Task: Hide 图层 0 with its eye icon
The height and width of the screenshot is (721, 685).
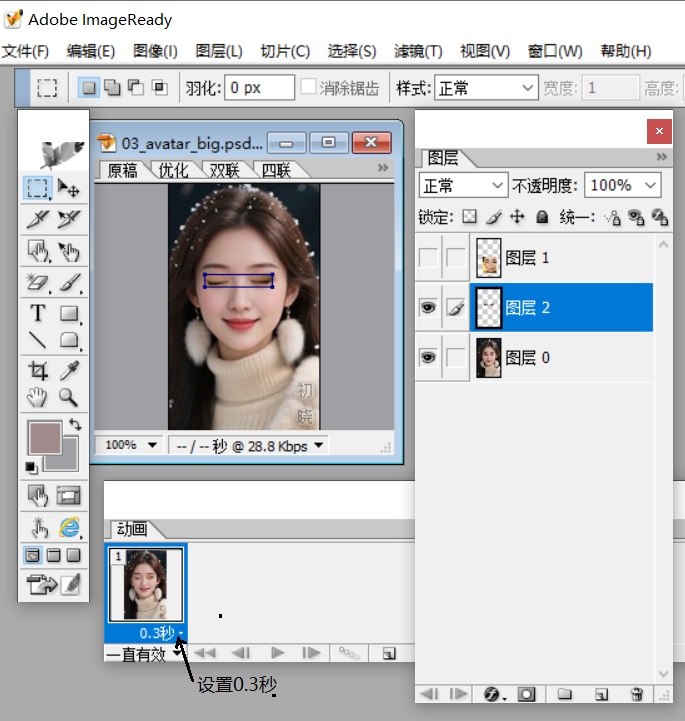Action: coord(428,358)
